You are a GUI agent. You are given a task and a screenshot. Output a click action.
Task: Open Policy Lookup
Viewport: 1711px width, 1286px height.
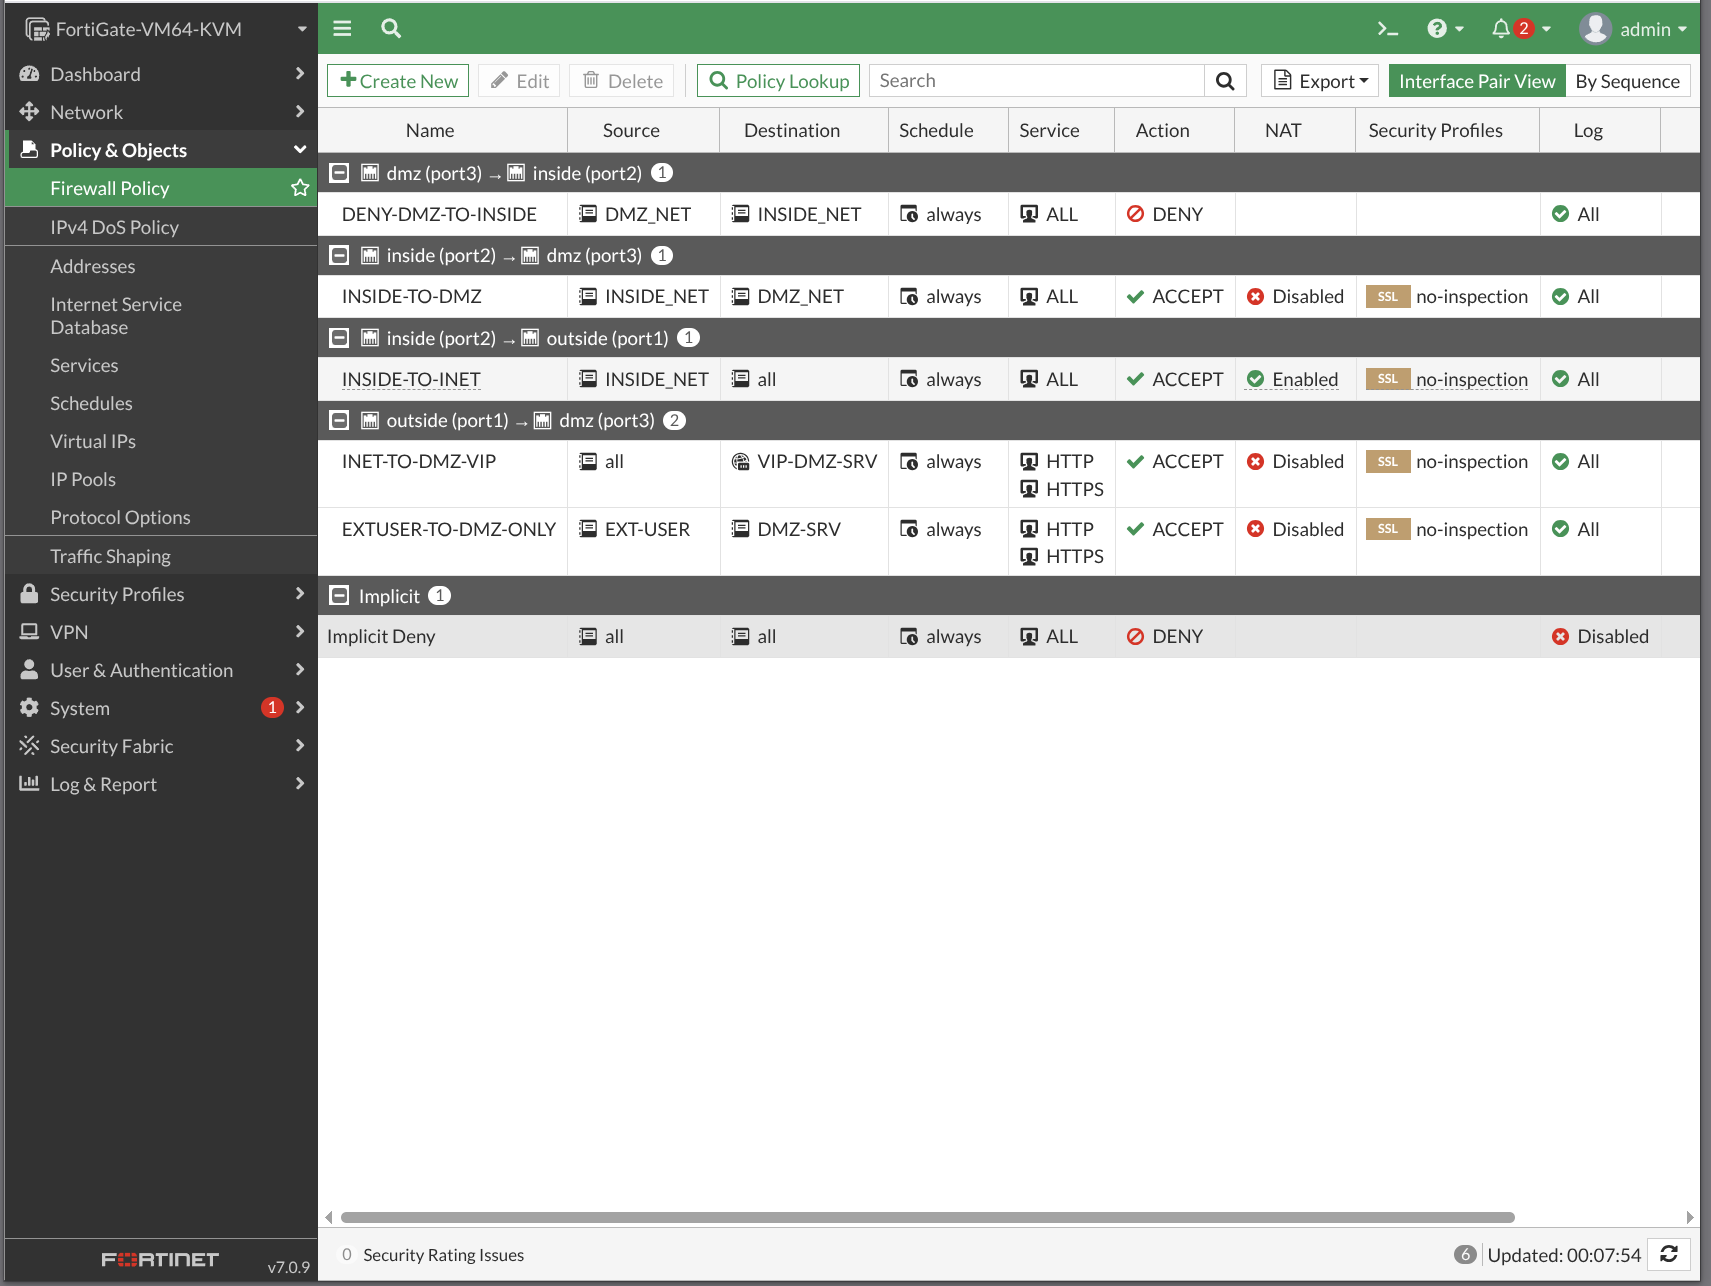click(779, 81)
